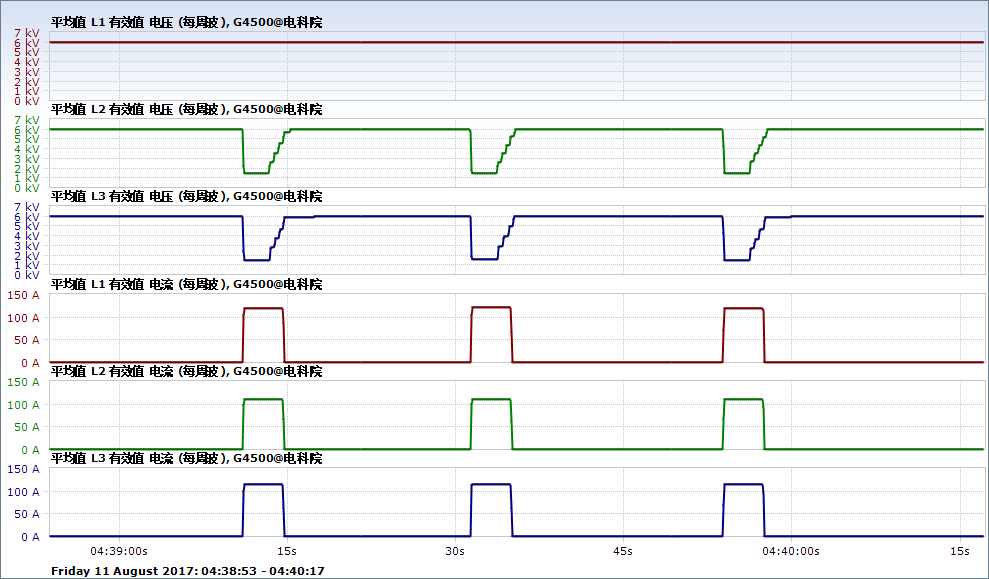The width and height of the screenshot is (989, 579).
Task: Select the L2 电压 chart title
Action: (186, 109)
